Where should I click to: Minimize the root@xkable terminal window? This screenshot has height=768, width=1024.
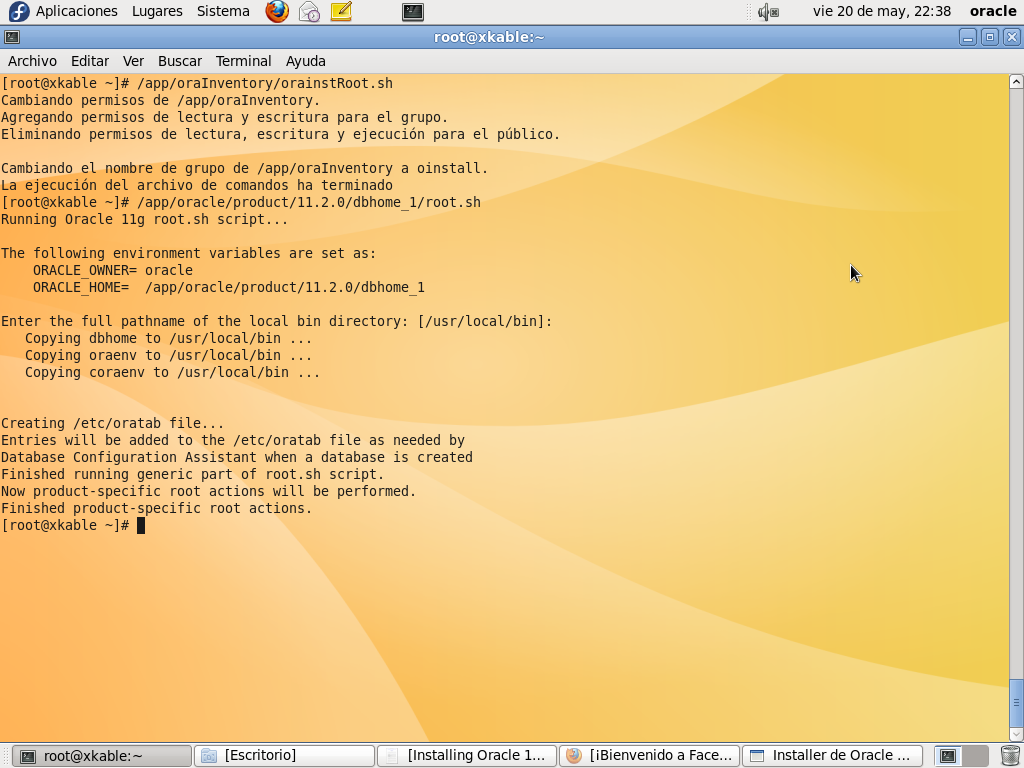tap(968, 37)
